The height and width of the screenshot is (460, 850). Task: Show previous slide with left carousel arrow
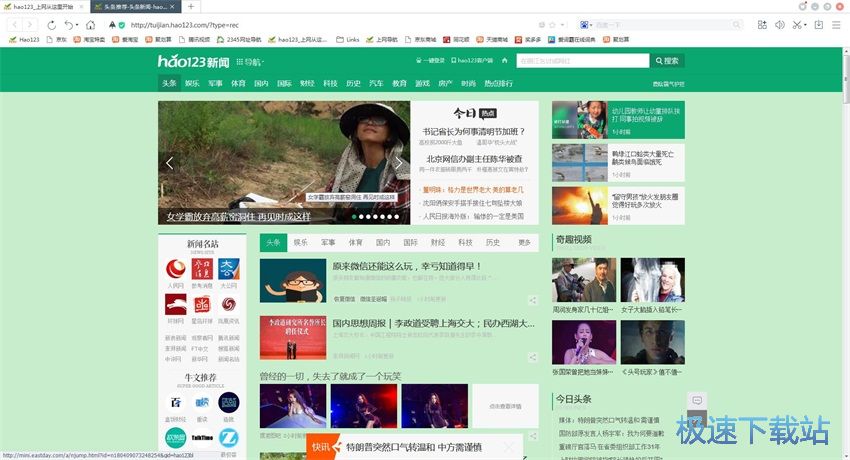click(170, 163)
